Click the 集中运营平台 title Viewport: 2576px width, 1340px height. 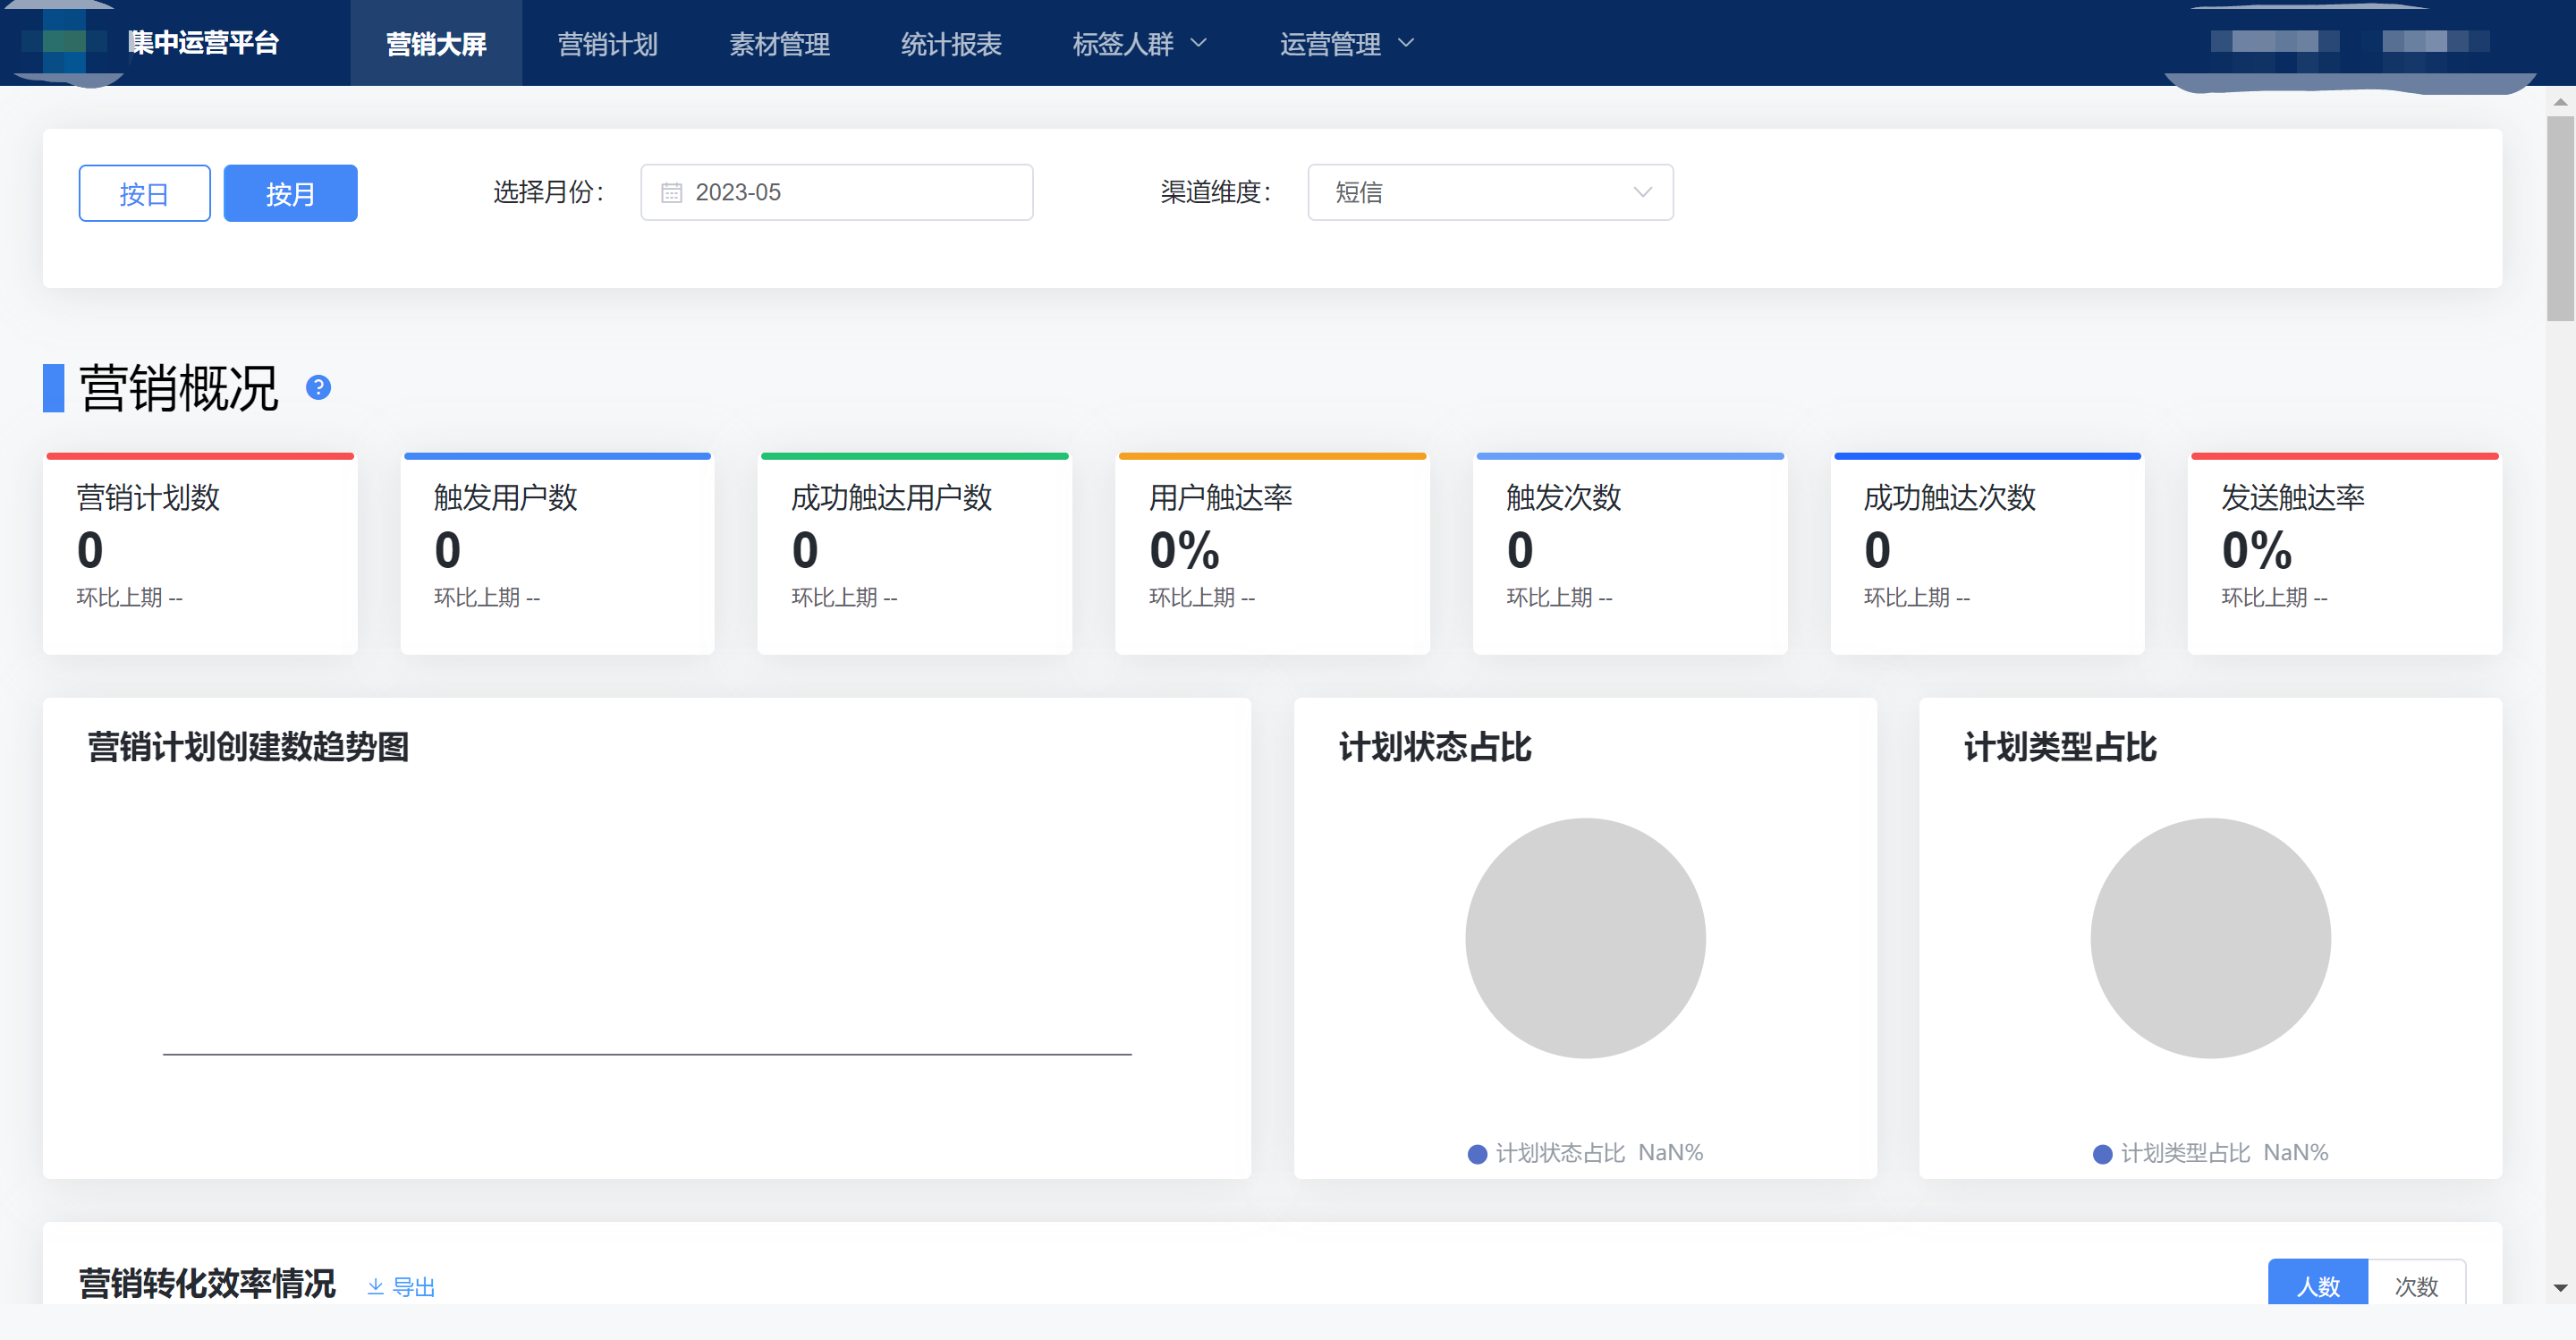point(204,43)
